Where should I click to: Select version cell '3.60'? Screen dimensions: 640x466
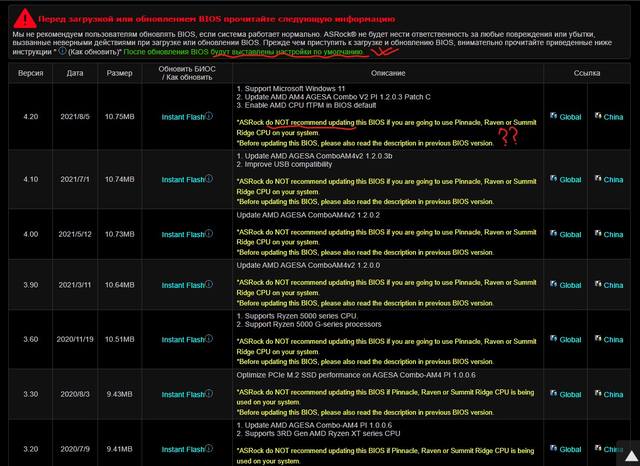point(31,340)
